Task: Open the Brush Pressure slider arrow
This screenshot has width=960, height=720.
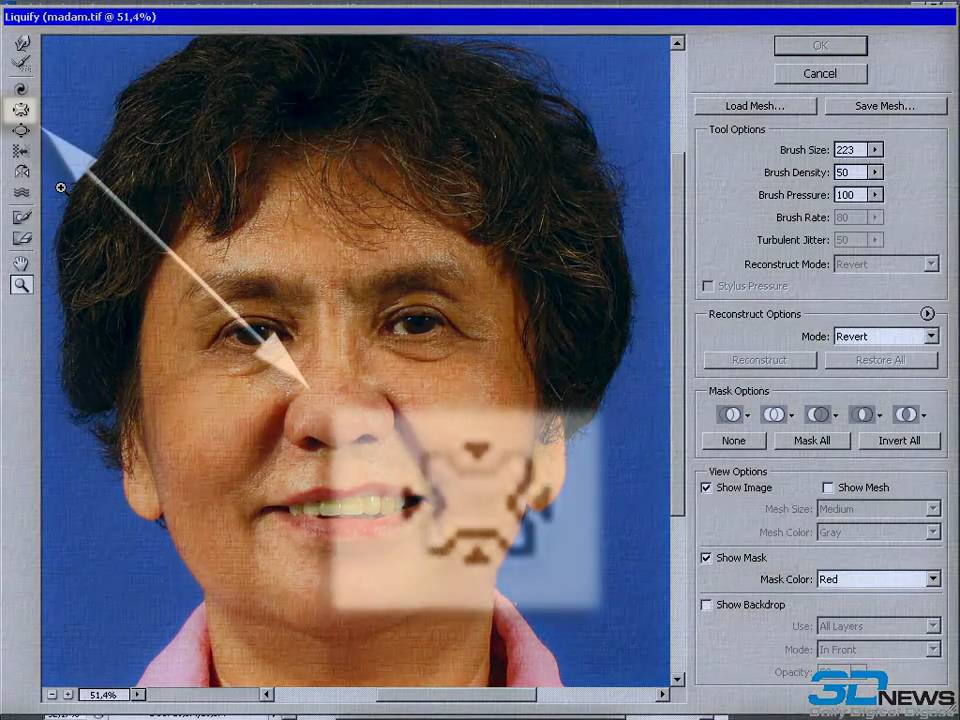Action: tap(876, 195)
